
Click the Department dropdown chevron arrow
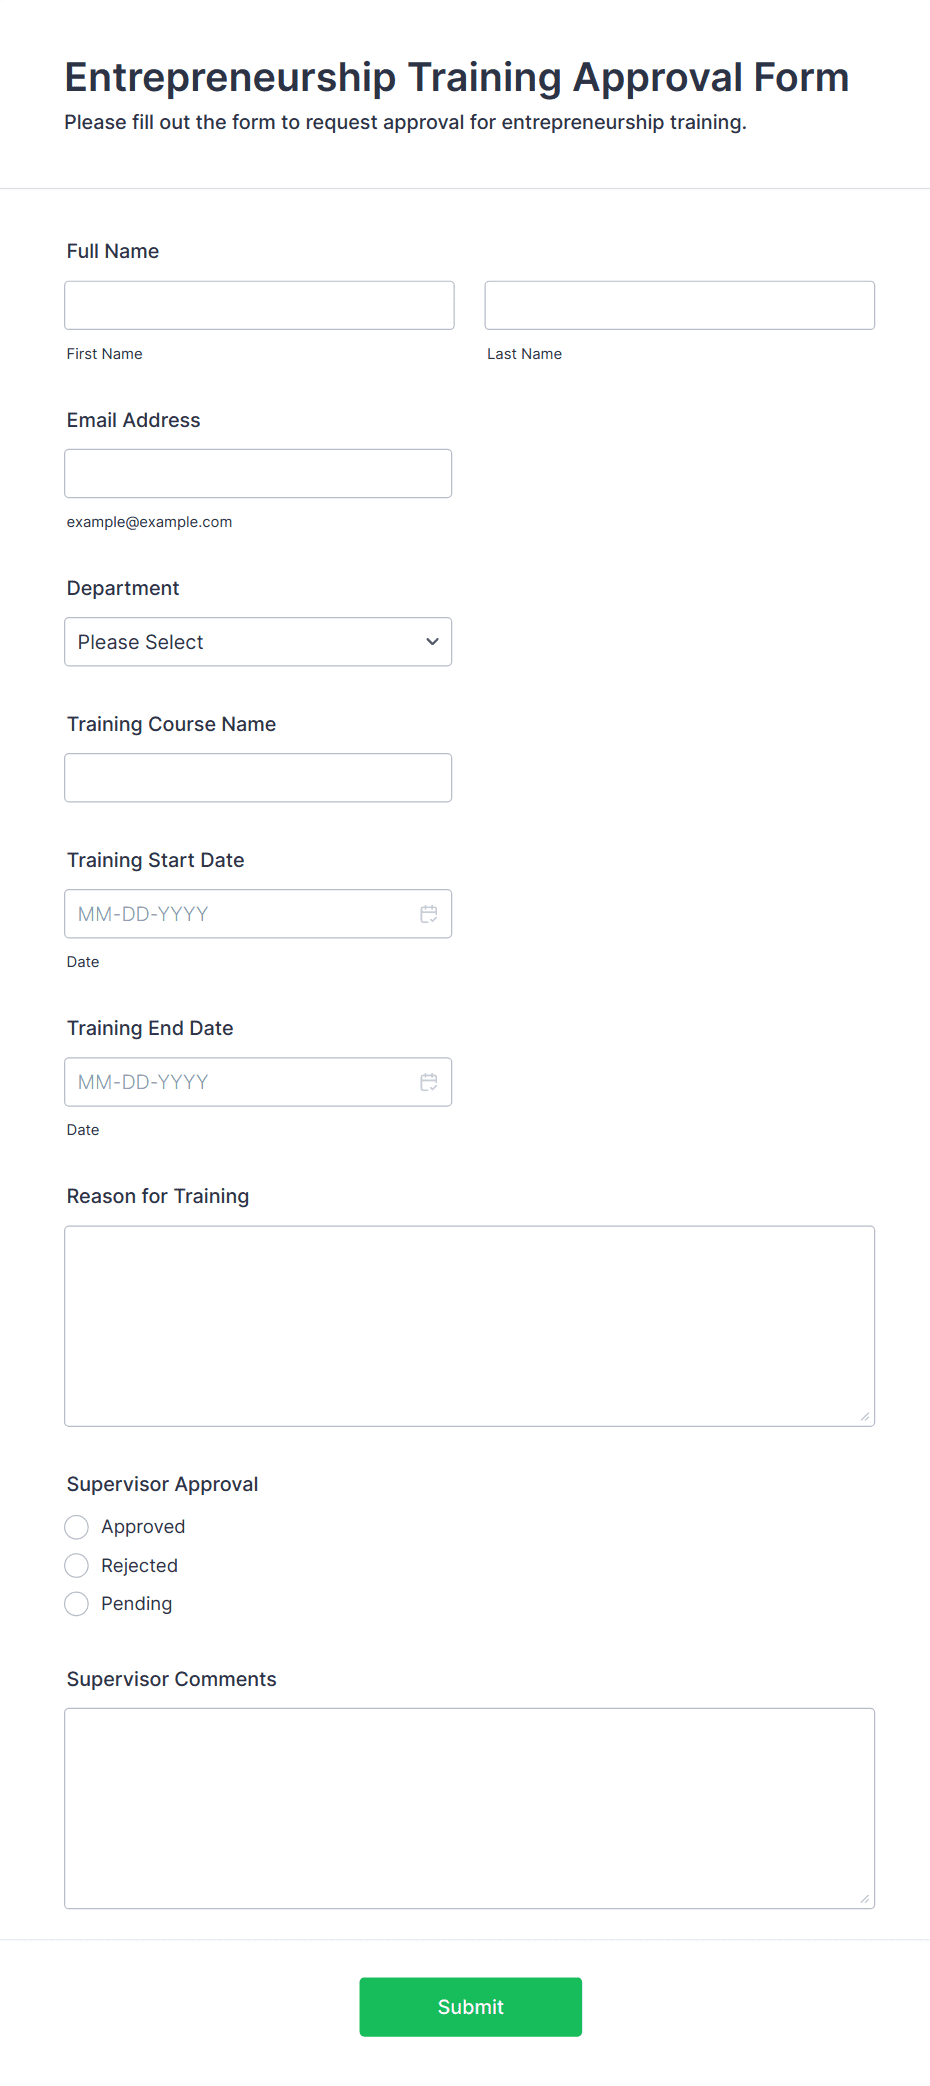pos(432,642)
